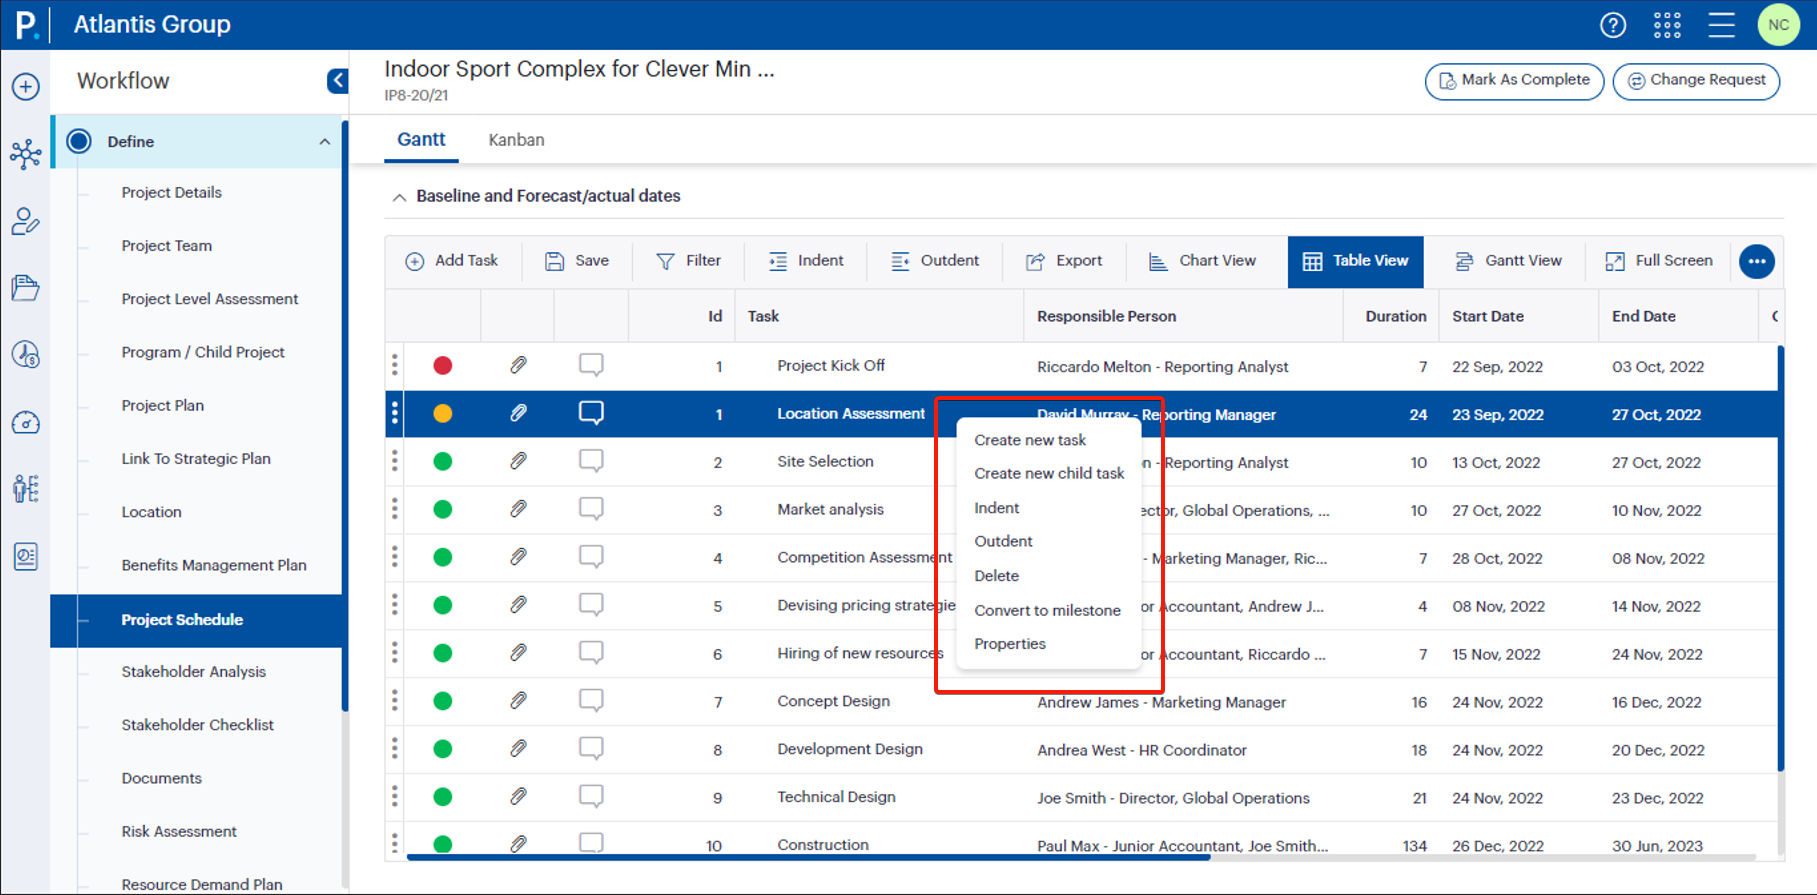Collapse the Workflow sidebar panel arrow
This screenshot has height=895, width=1817.
click(x=338, y=81)
